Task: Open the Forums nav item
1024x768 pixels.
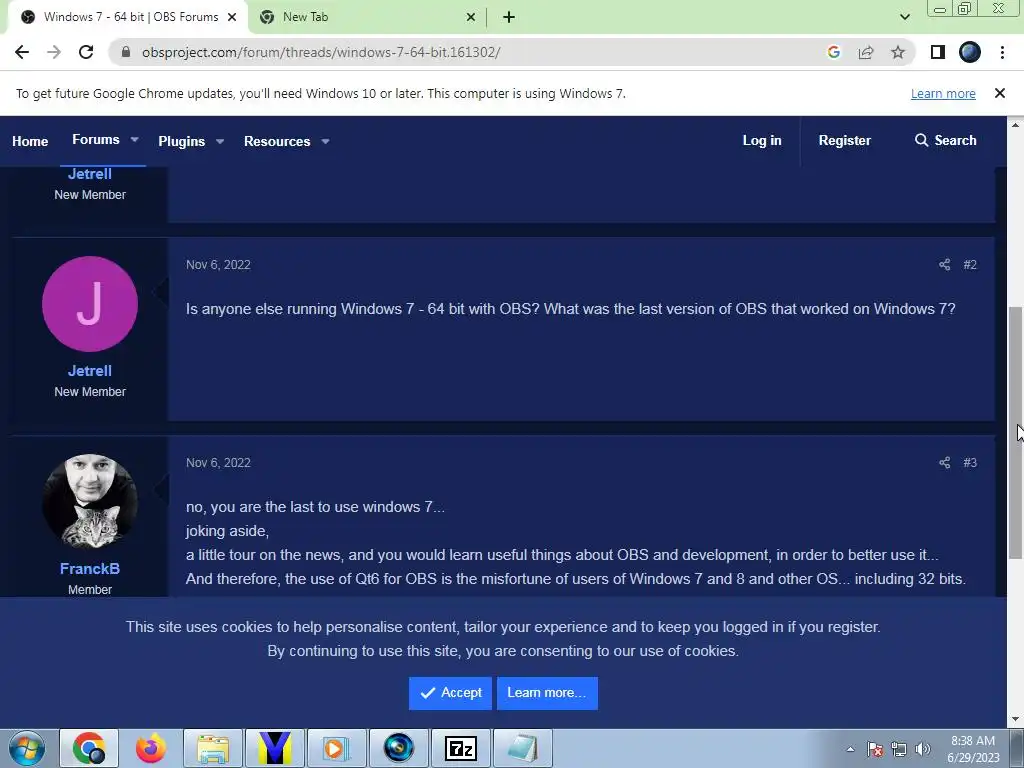Action: click(x=95, y=140)
